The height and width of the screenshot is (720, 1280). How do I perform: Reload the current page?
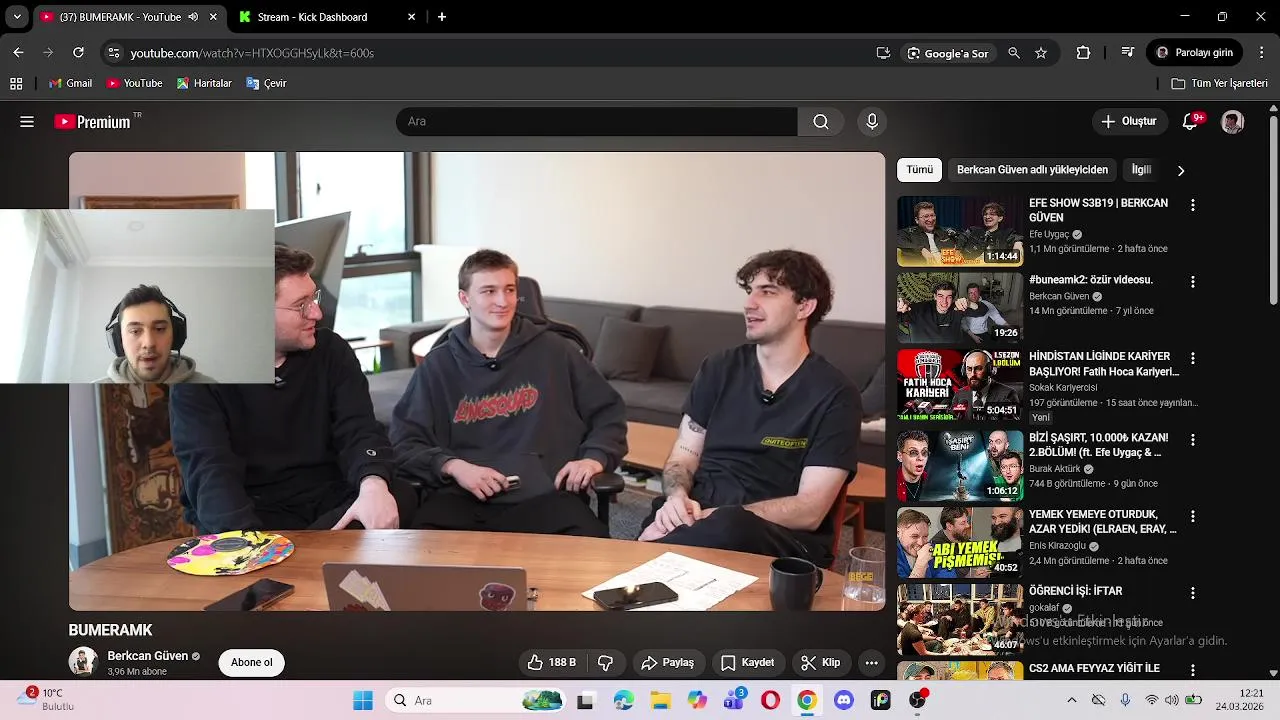78,52
